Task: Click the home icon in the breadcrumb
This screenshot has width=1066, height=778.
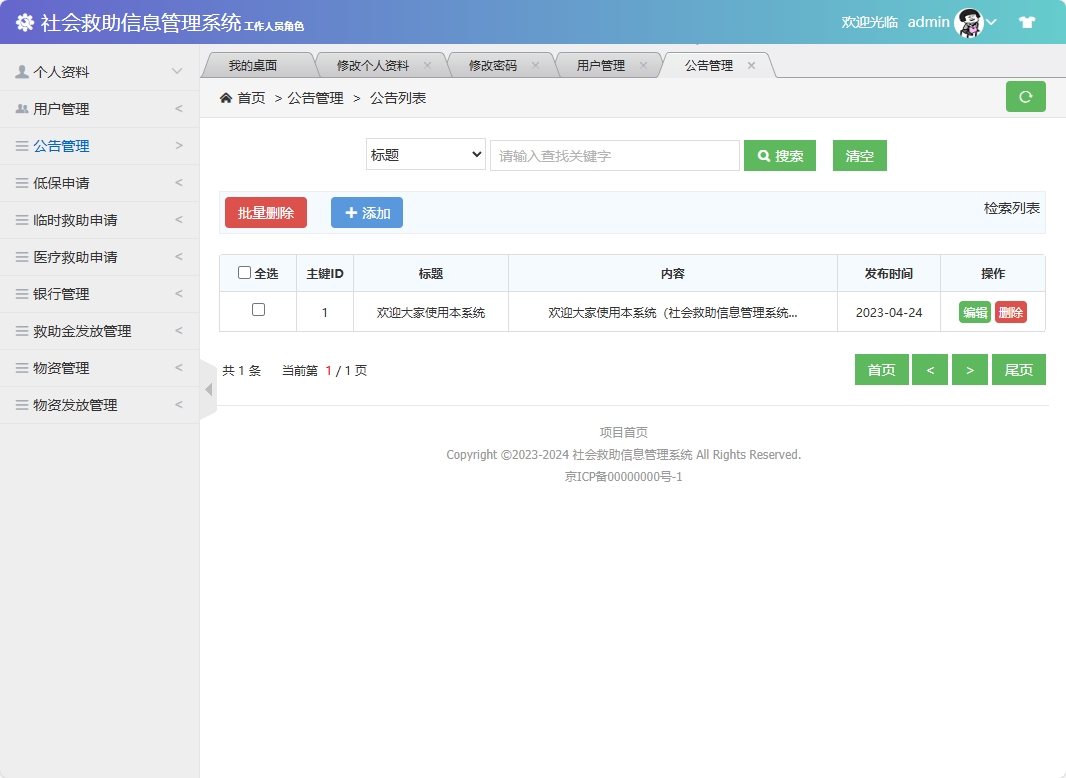Action: (226, 97)
